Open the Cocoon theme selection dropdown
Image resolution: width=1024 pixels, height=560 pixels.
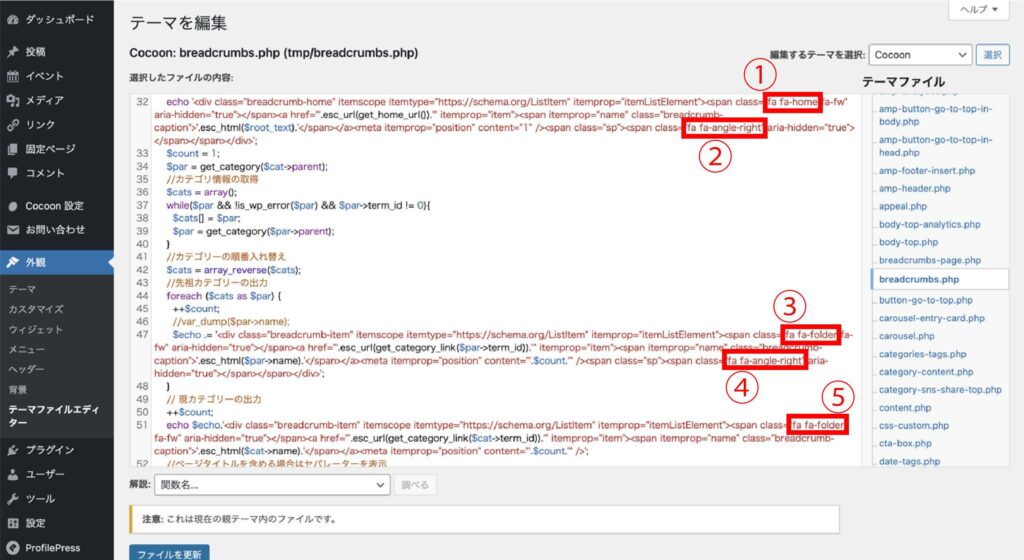[x=920, y=55]
